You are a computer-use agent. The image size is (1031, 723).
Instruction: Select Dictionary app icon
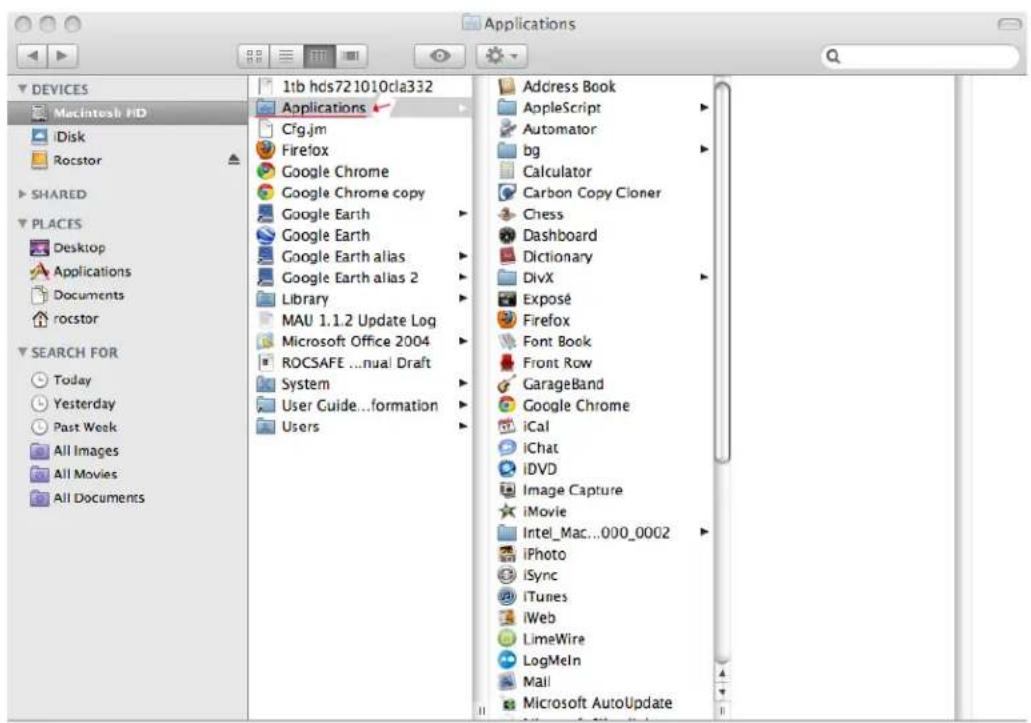point(506,256)
